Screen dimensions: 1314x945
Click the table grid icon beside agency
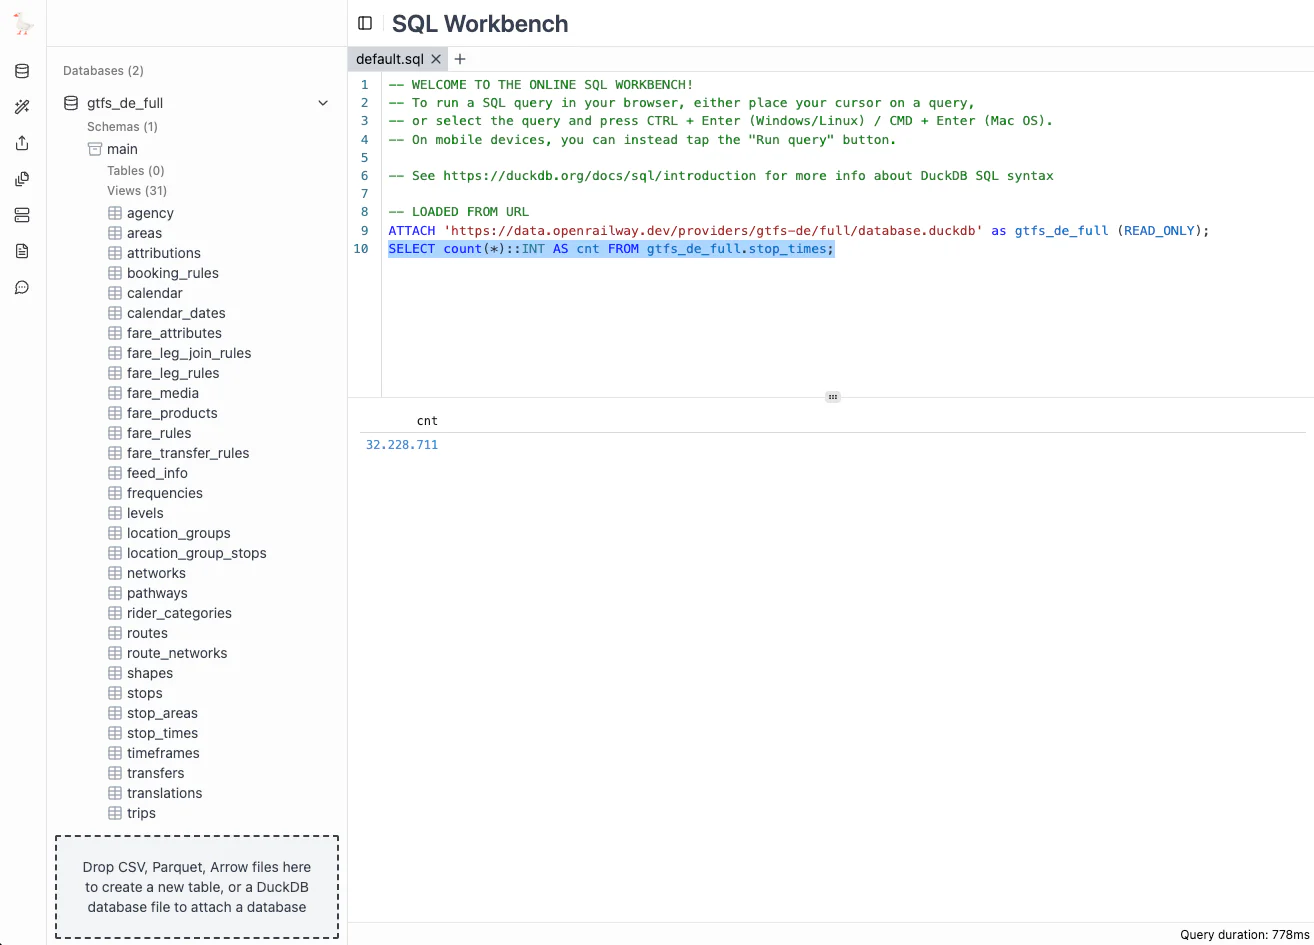coord(115,213)
